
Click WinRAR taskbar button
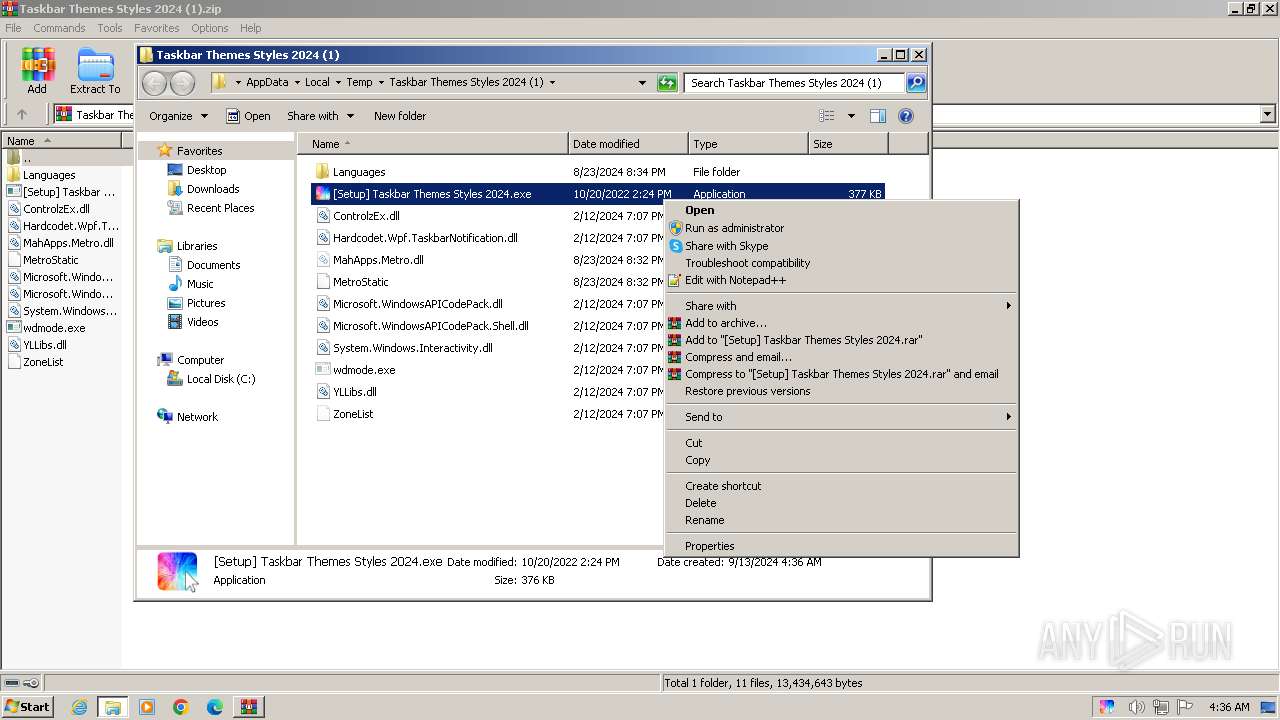coord(248,707)
